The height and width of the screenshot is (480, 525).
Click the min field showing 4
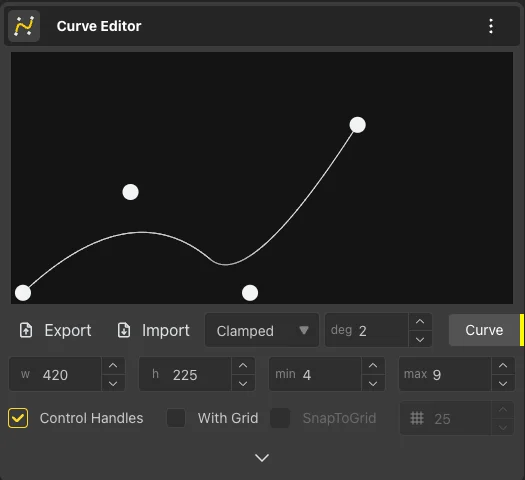[315, 374]
